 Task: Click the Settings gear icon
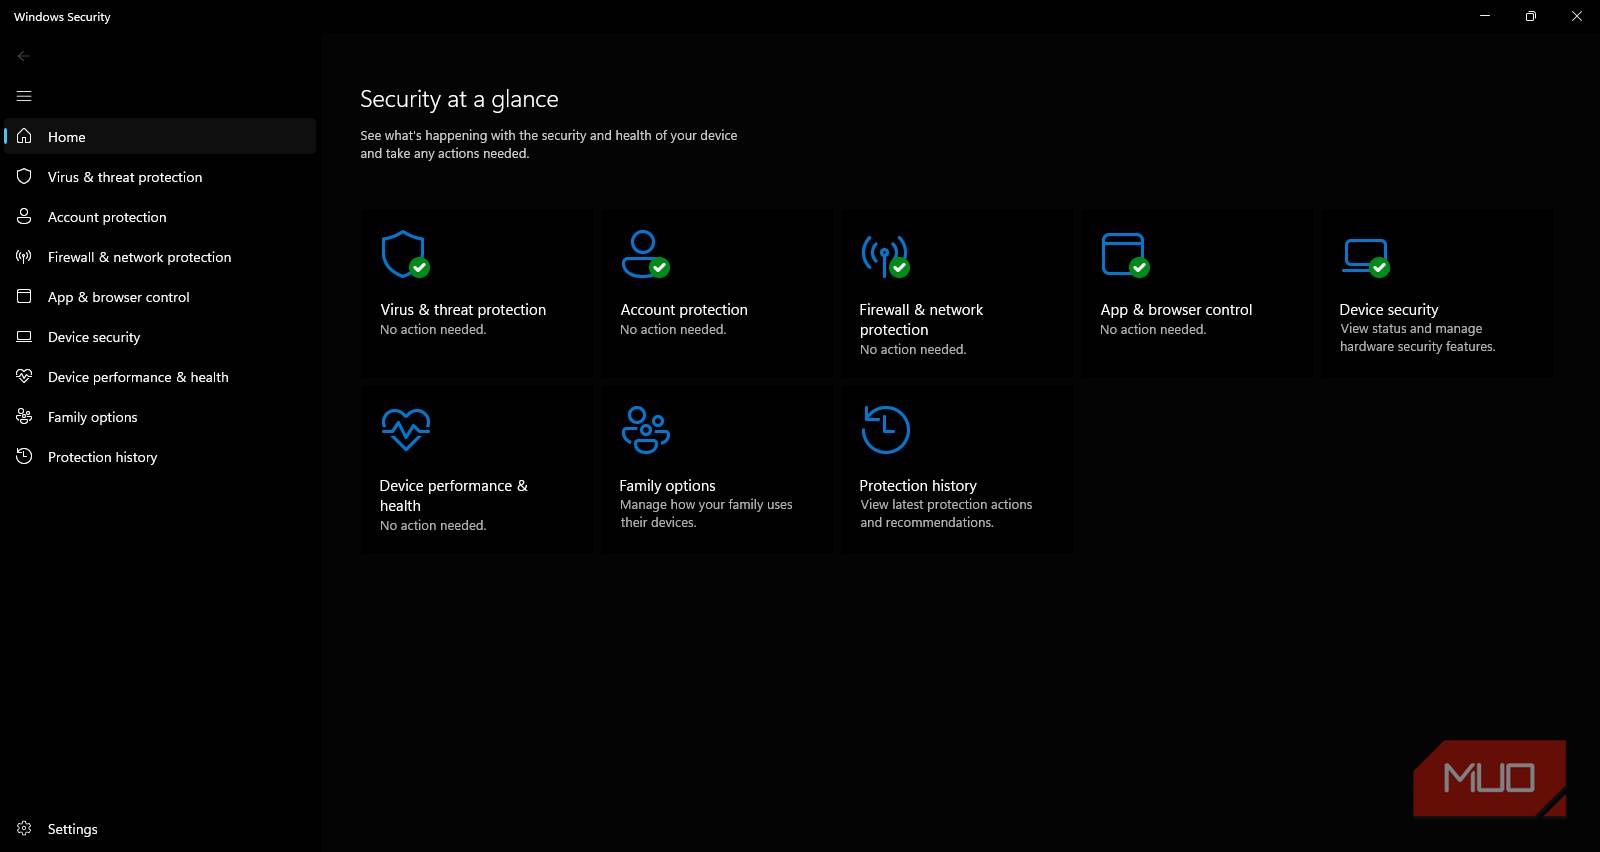tap(24, 828)
